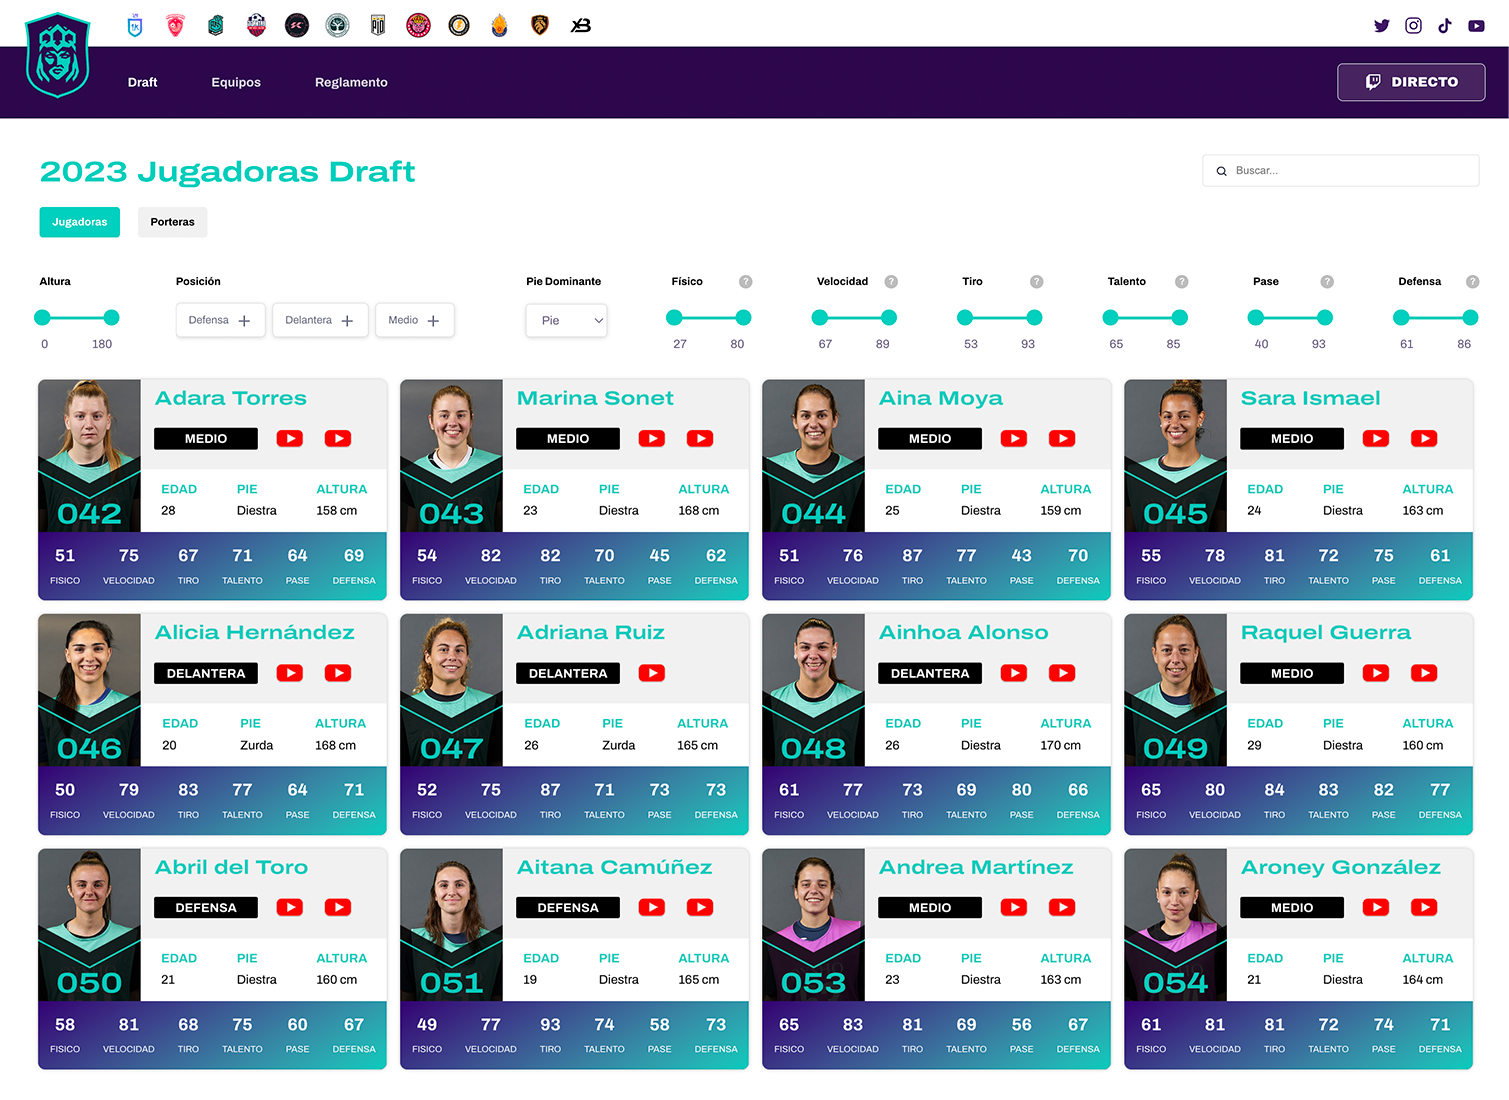Click the Físico slider minimum handle
The image size is (1509, 1100).
[x=674, y=318]
